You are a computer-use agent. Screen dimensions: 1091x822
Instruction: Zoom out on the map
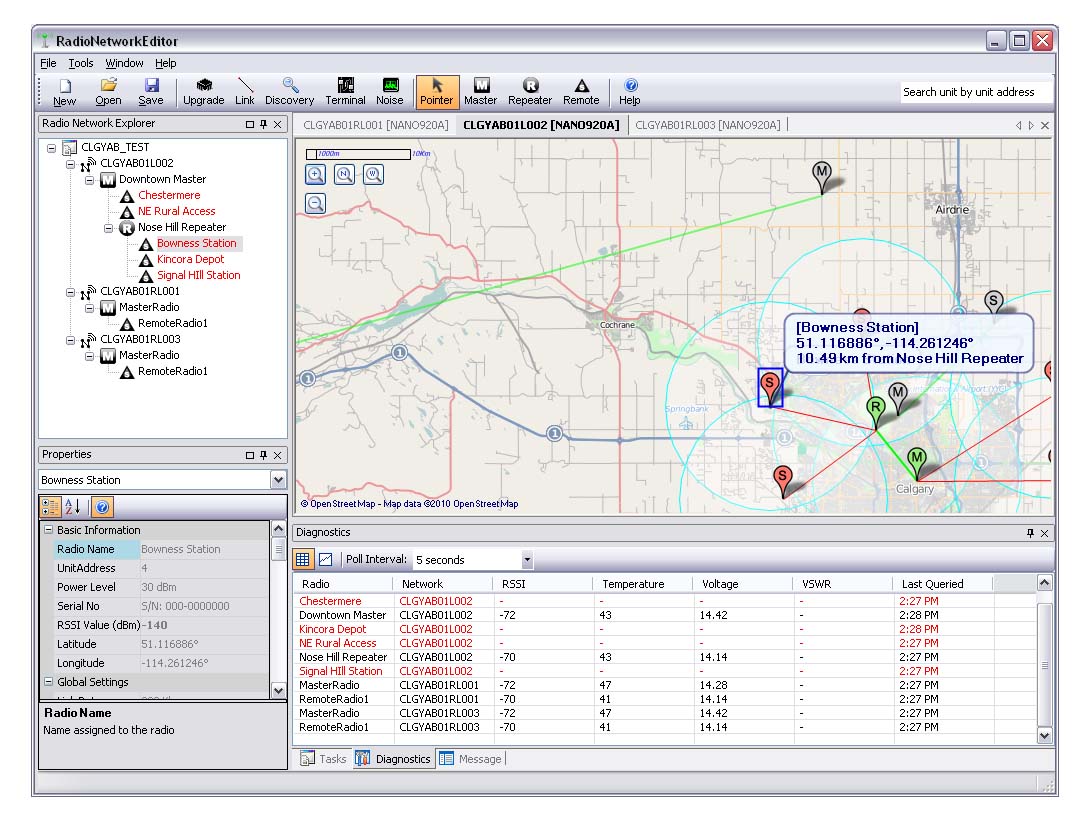click(316, 203)
